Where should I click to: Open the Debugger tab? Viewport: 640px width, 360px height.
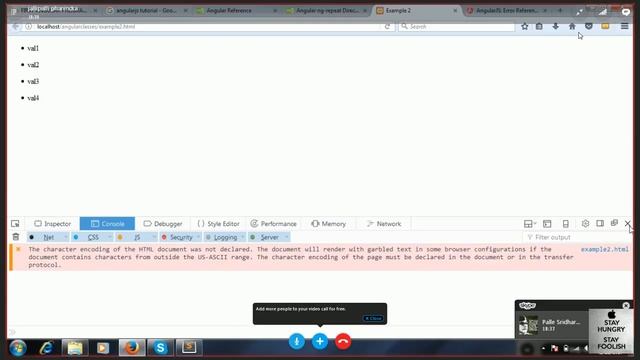point(163,224)
